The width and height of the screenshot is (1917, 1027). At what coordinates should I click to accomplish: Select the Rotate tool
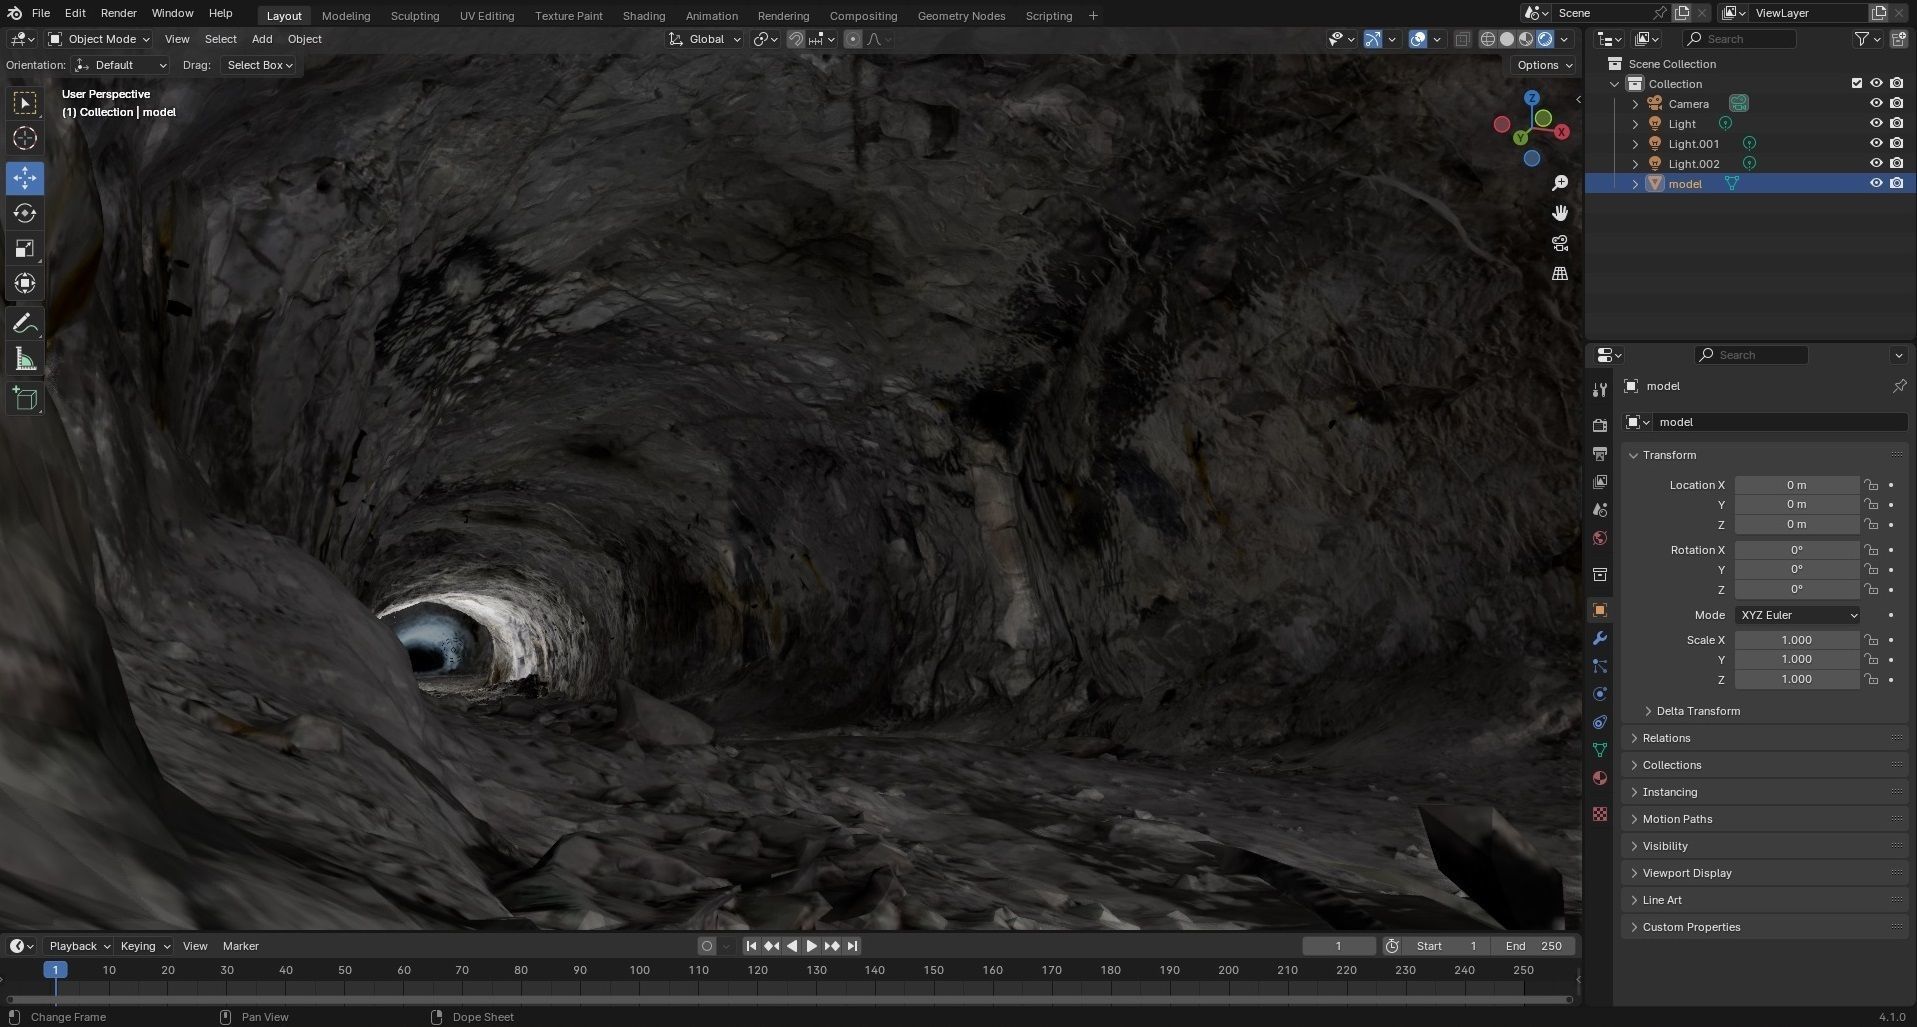(25, 213)
